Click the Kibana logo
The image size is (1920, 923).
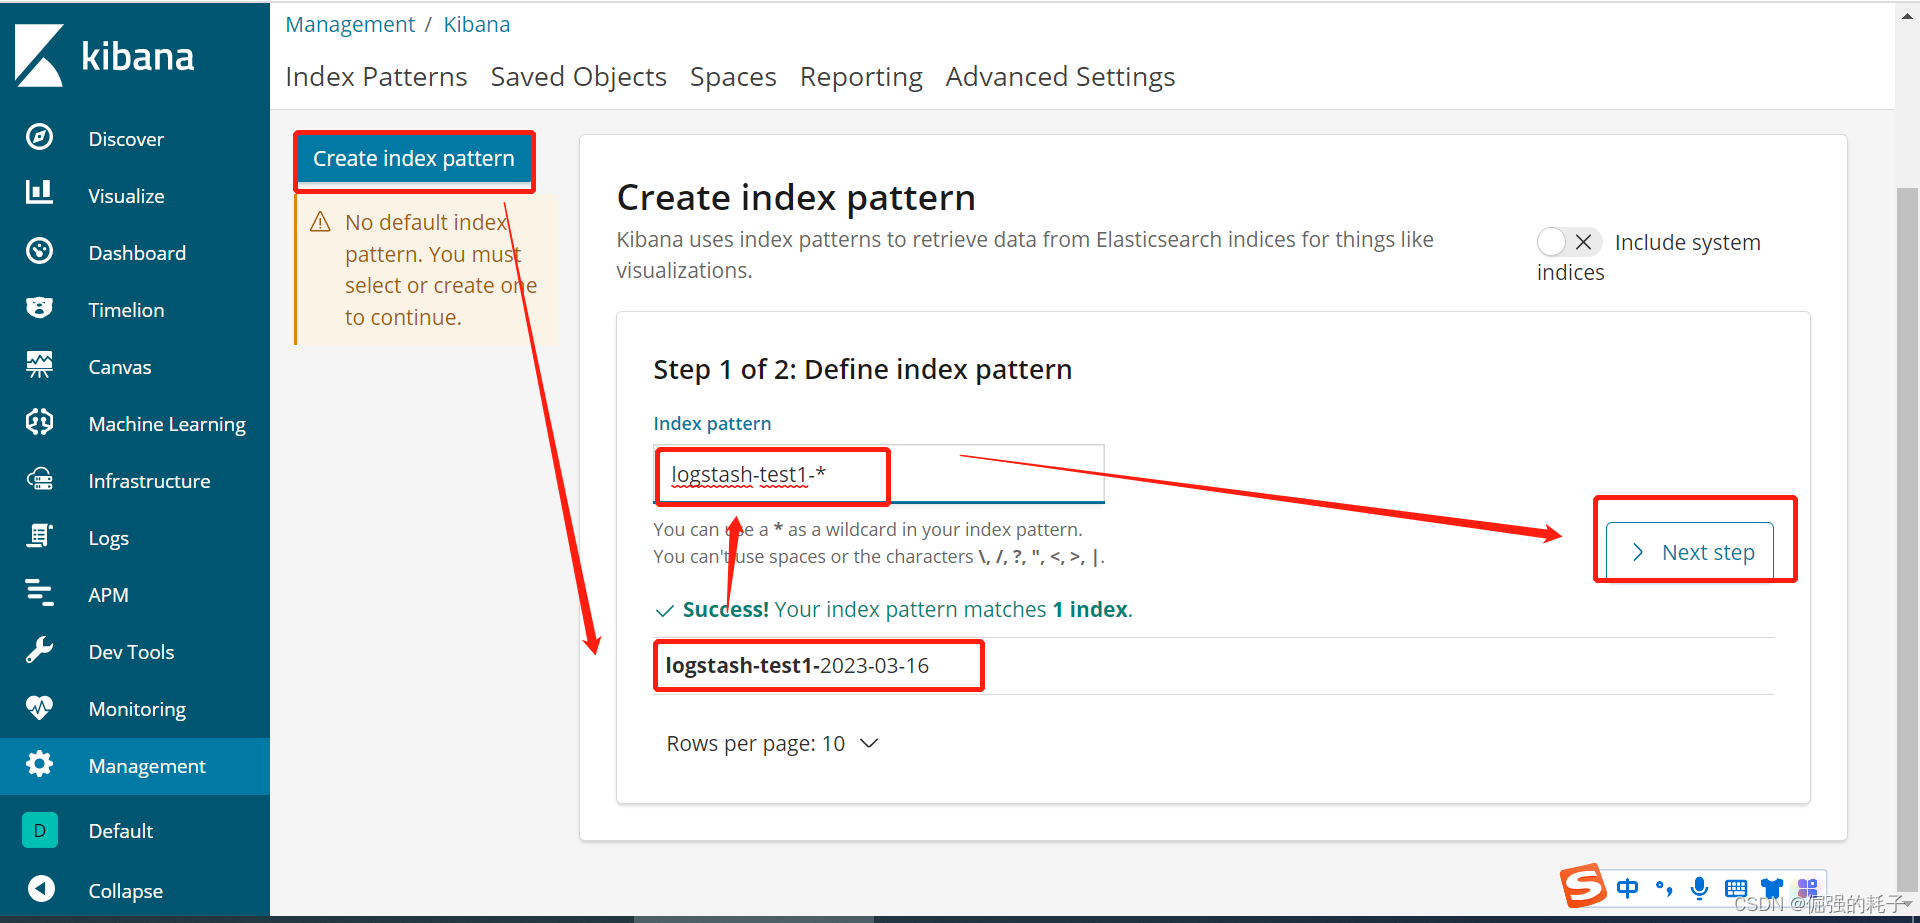(105, 56)
